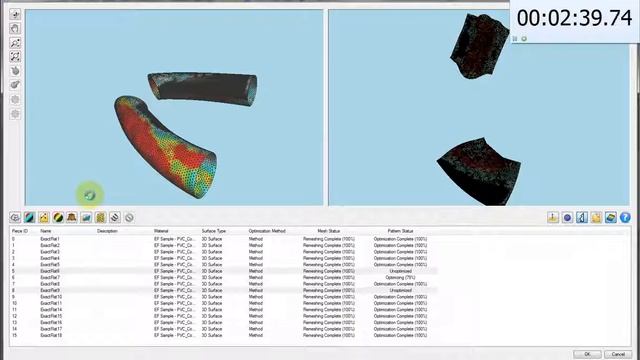This screenshot has height=360, width=640.
Task: Click the zoom-to-fit extents tool
Action: coord(15,57)
